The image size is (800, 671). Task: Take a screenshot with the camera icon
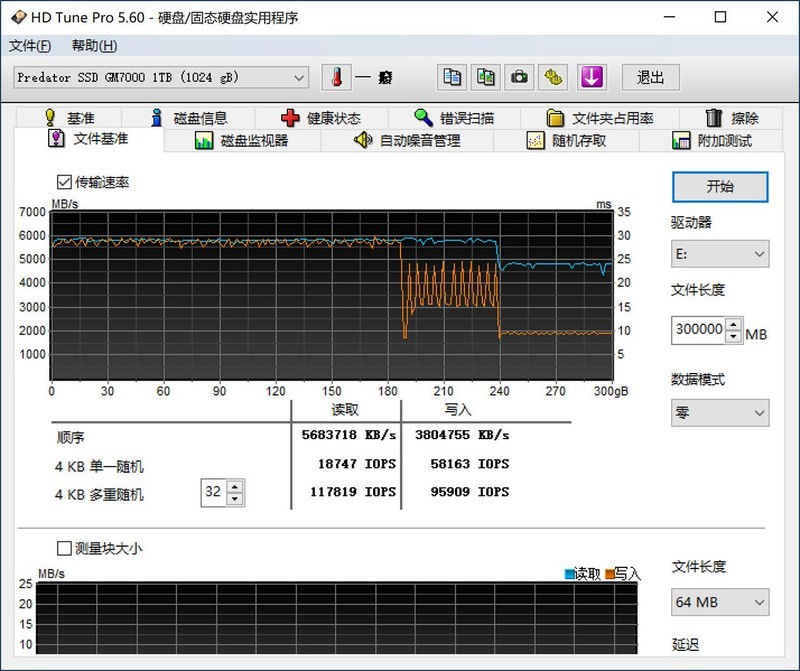click(519, 77)
